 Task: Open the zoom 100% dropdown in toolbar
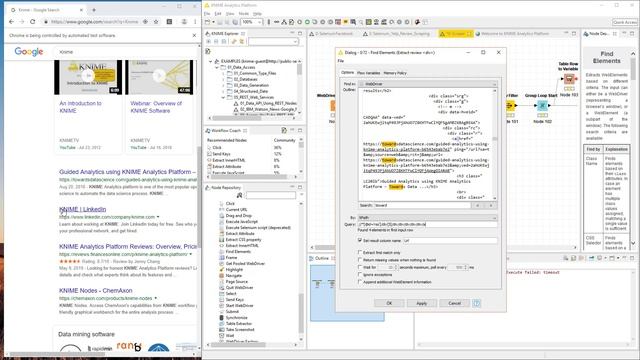click(259, 22)
